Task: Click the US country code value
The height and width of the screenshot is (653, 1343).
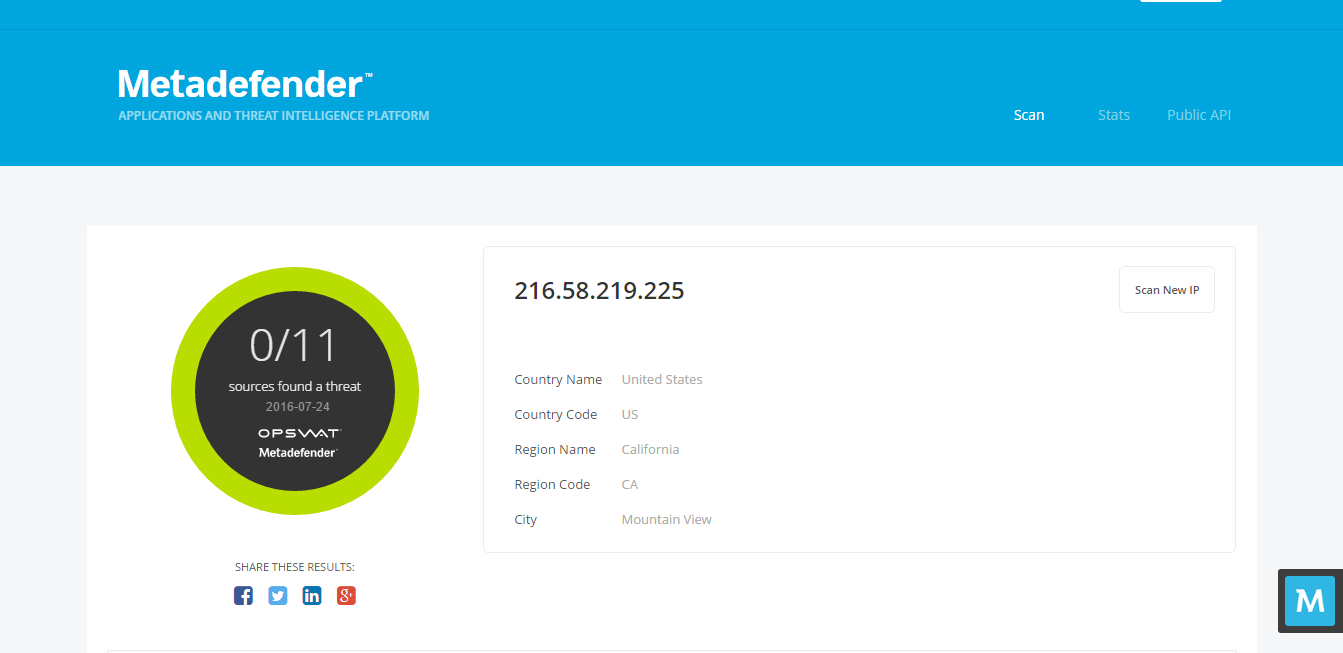Action: (630, 415)
